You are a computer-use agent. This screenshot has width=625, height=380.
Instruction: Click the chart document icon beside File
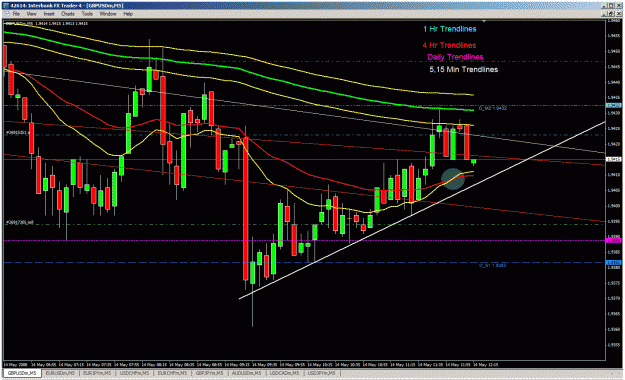tap(7, 14)
